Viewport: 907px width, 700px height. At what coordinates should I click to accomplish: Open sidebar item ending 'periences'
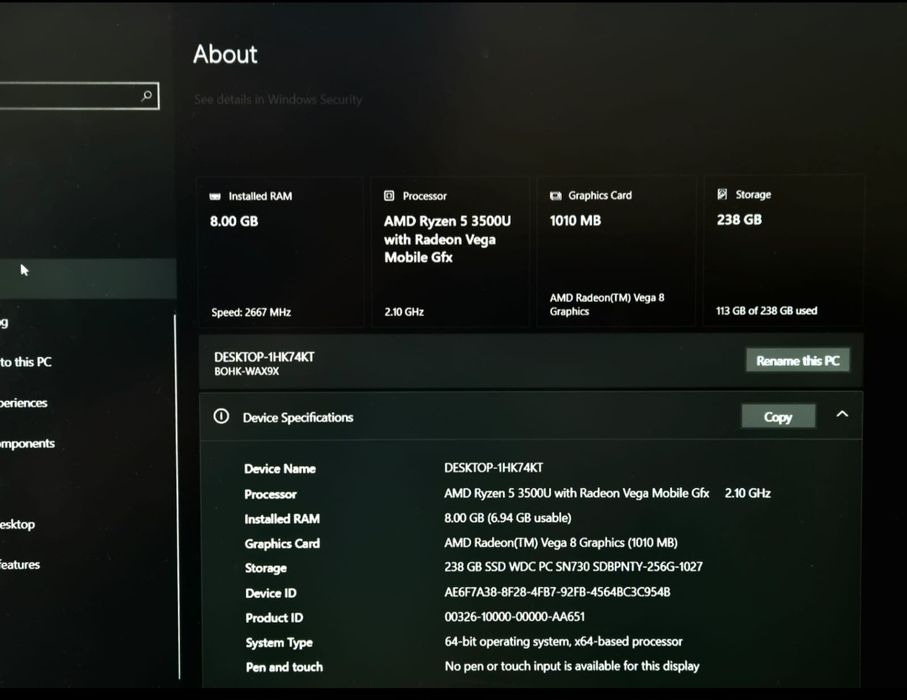[24, 403]
